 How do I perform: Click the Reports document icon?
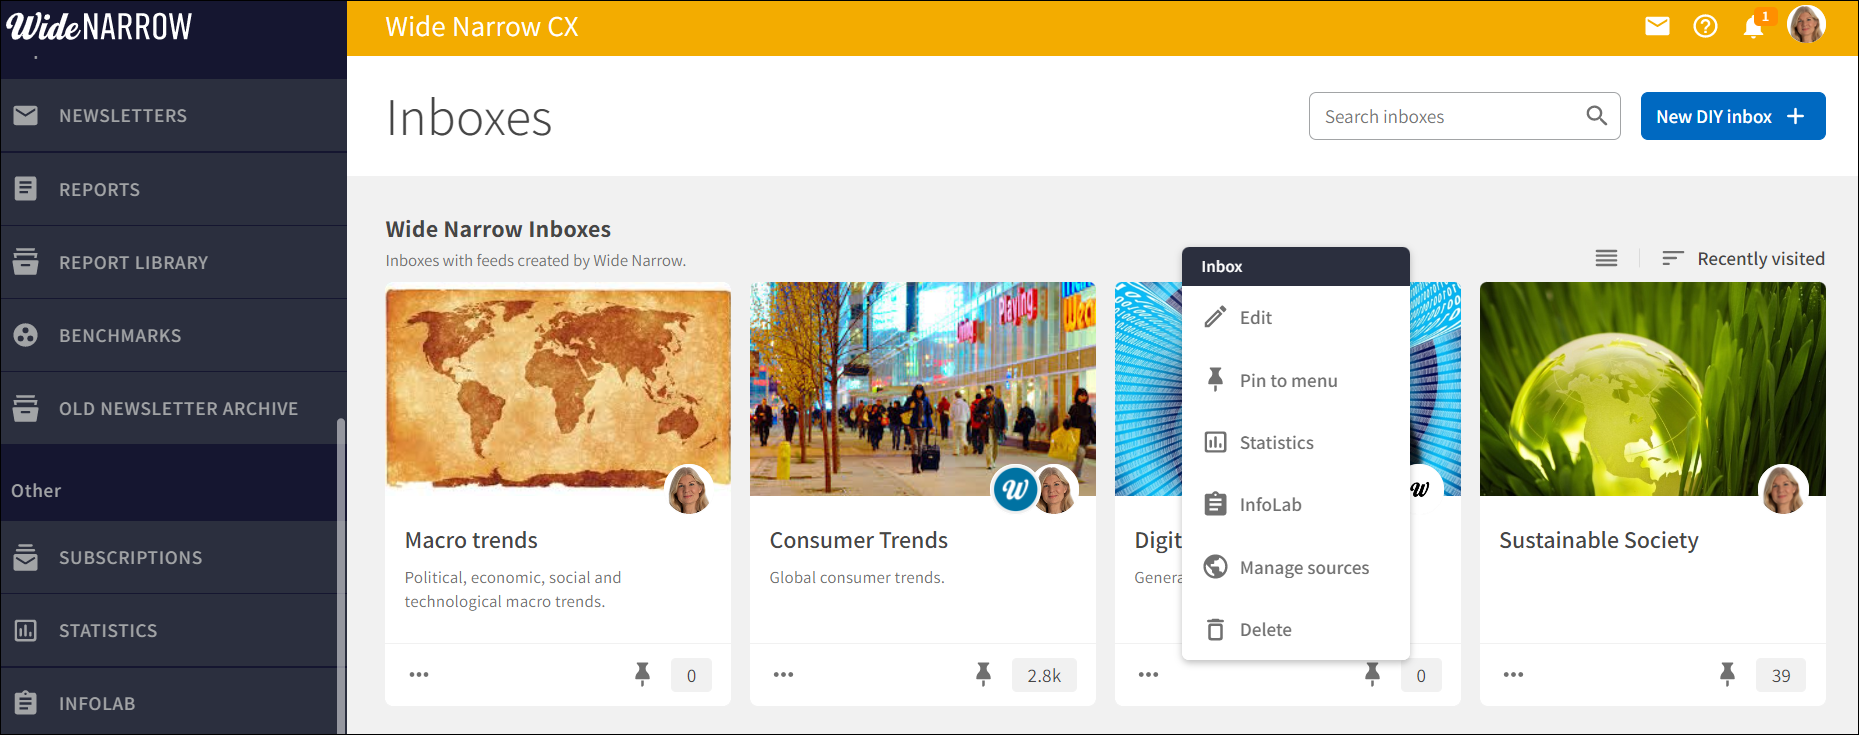(26, 189)
